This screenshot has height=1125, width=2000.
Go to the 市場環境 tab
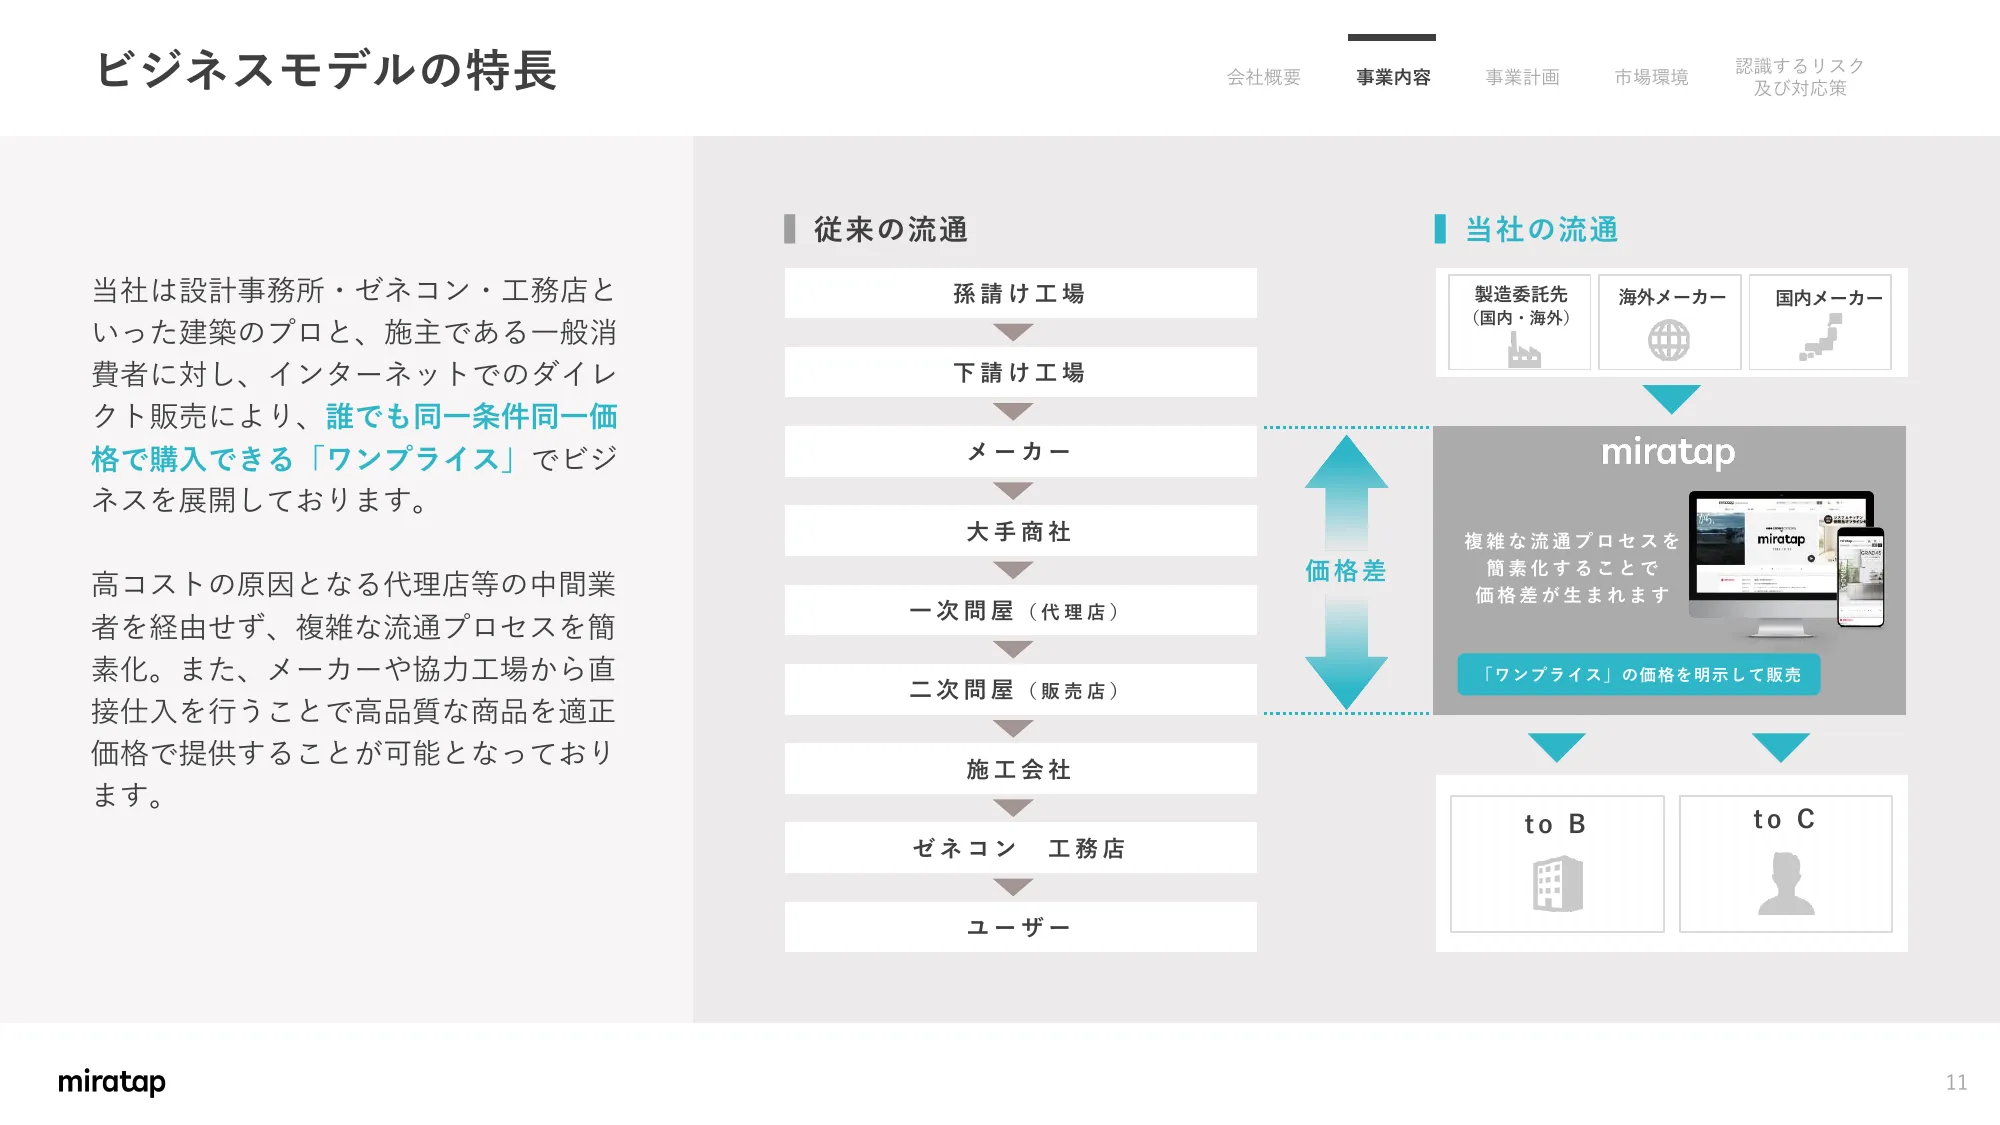coord(1651,77)
